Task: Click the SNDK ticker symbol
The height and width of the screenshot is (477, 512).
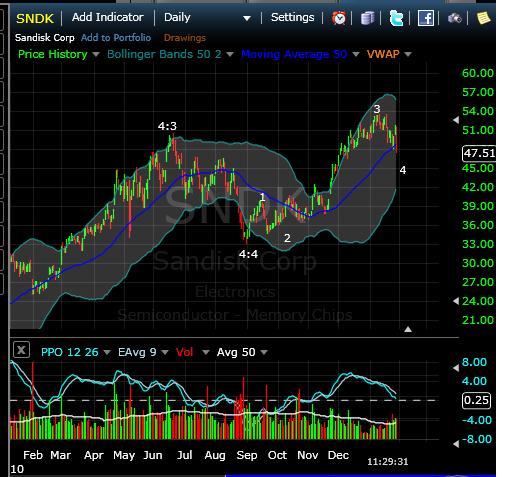Action: [35, 18]
